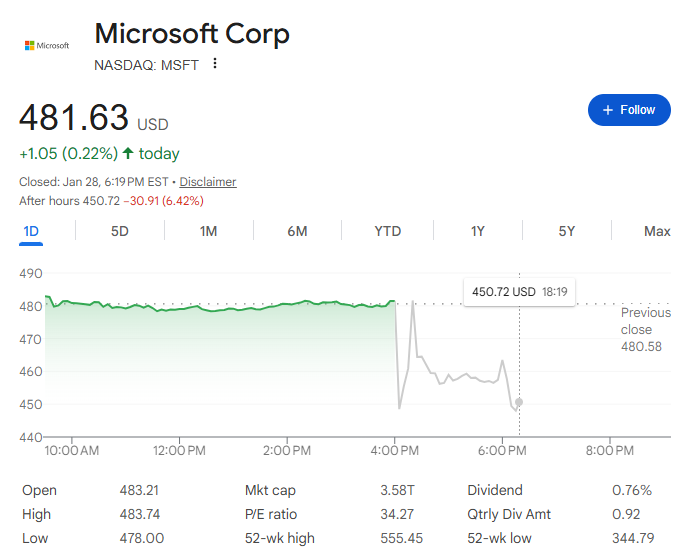Image resolution: width=690 pixels, height=554 pixels.
Task: Show the 1M chart range
Action: coord(208,231)
